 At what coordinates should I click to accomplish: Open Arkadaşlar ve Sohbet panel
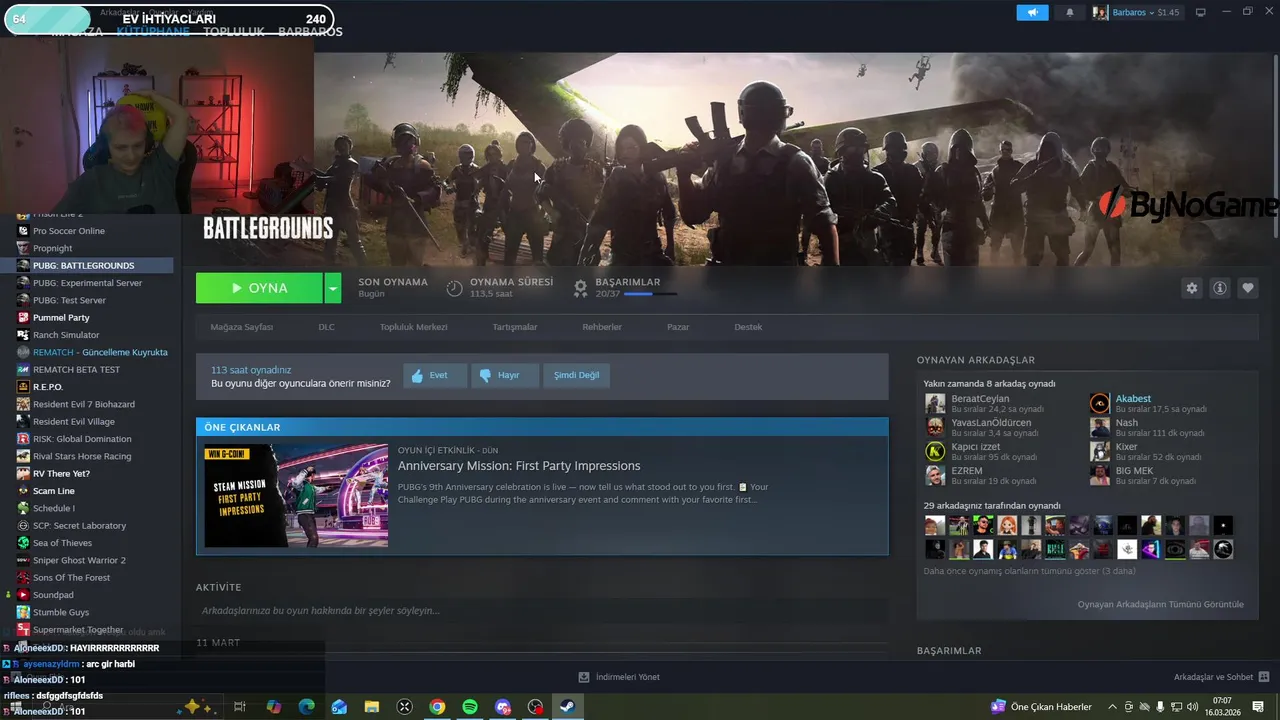tap(1222, 677)
